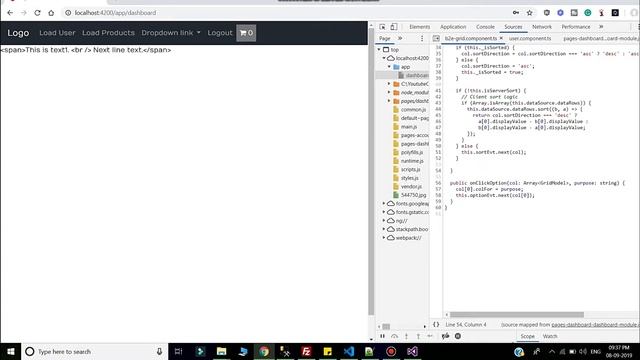This screenshot has height=360, width=640.
Task: Select the Scope debugger tab
Action: point(527,336)
